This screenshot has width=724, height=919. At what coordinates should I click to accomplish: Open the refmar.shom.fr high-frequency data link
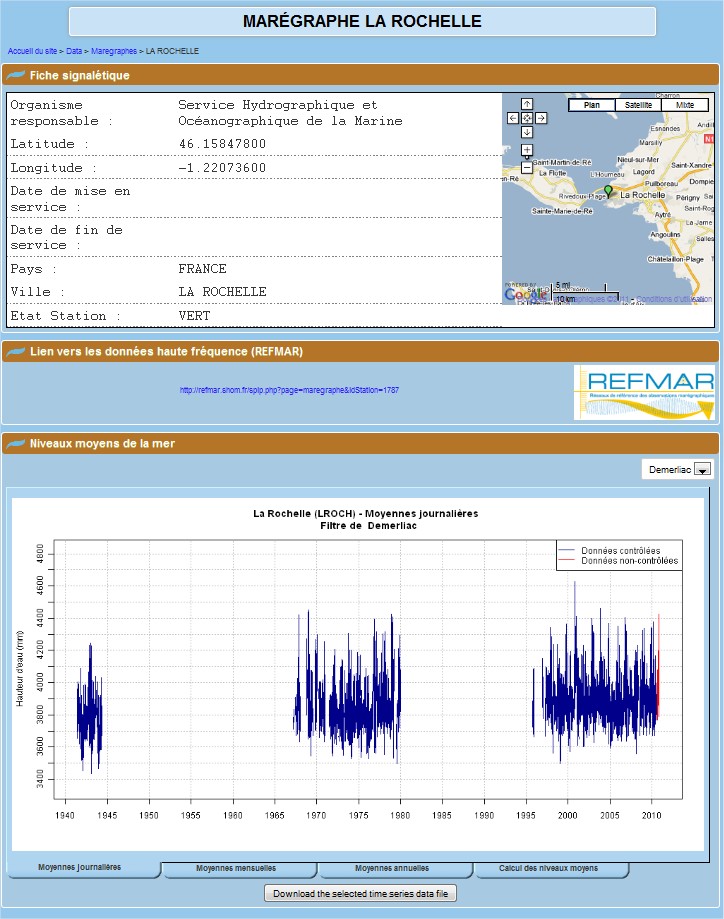point(289,390)
